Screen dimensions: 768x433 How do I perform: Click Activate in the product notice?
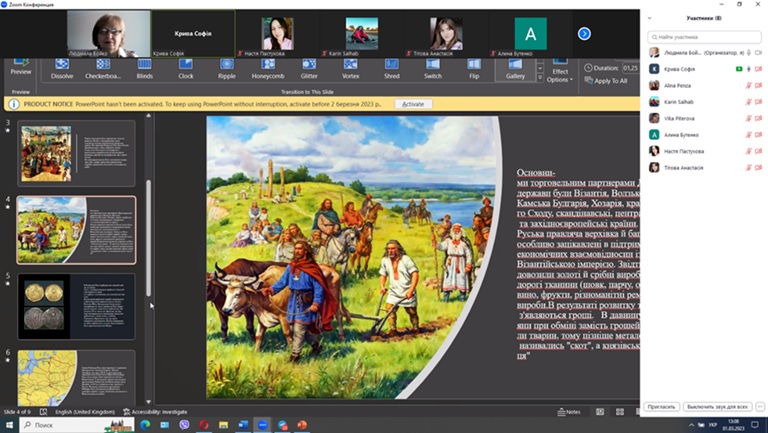(x=413, y=104)
